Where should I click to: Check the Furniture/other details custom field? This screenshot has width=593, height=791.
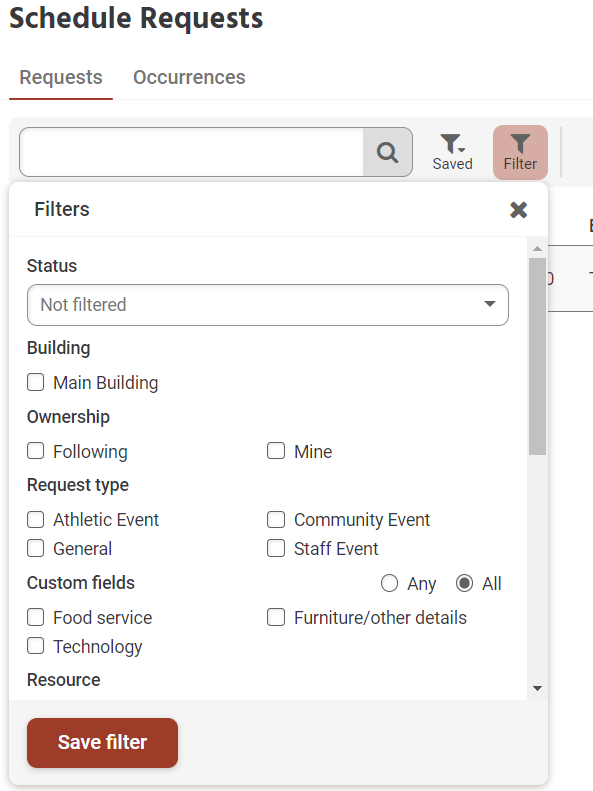pos(276,617)
